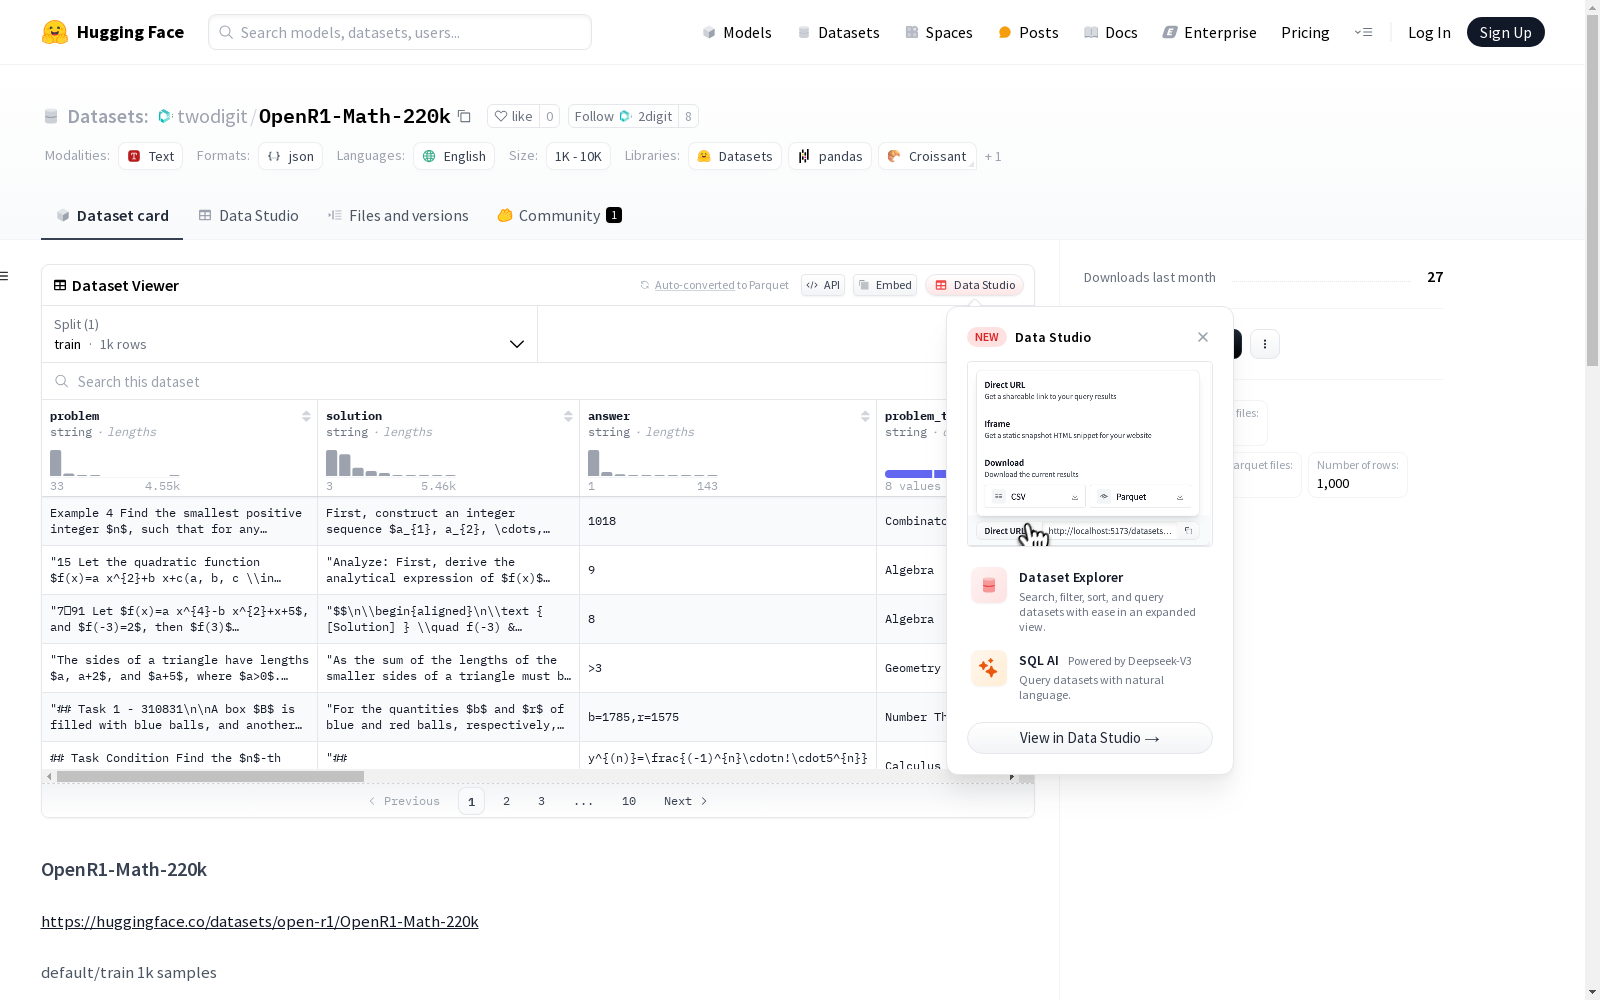Open the Spaces page
This screenshot has height=1000, width=1600.
point(939,32)
